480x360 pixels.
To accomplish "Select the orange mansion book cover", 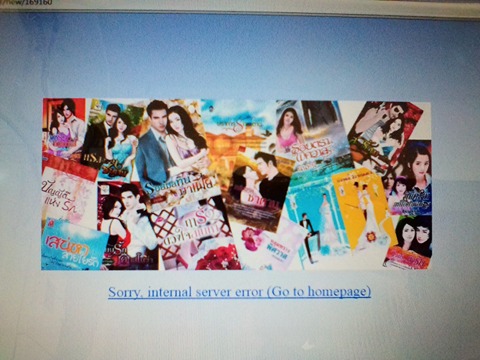I will point(238,133).
